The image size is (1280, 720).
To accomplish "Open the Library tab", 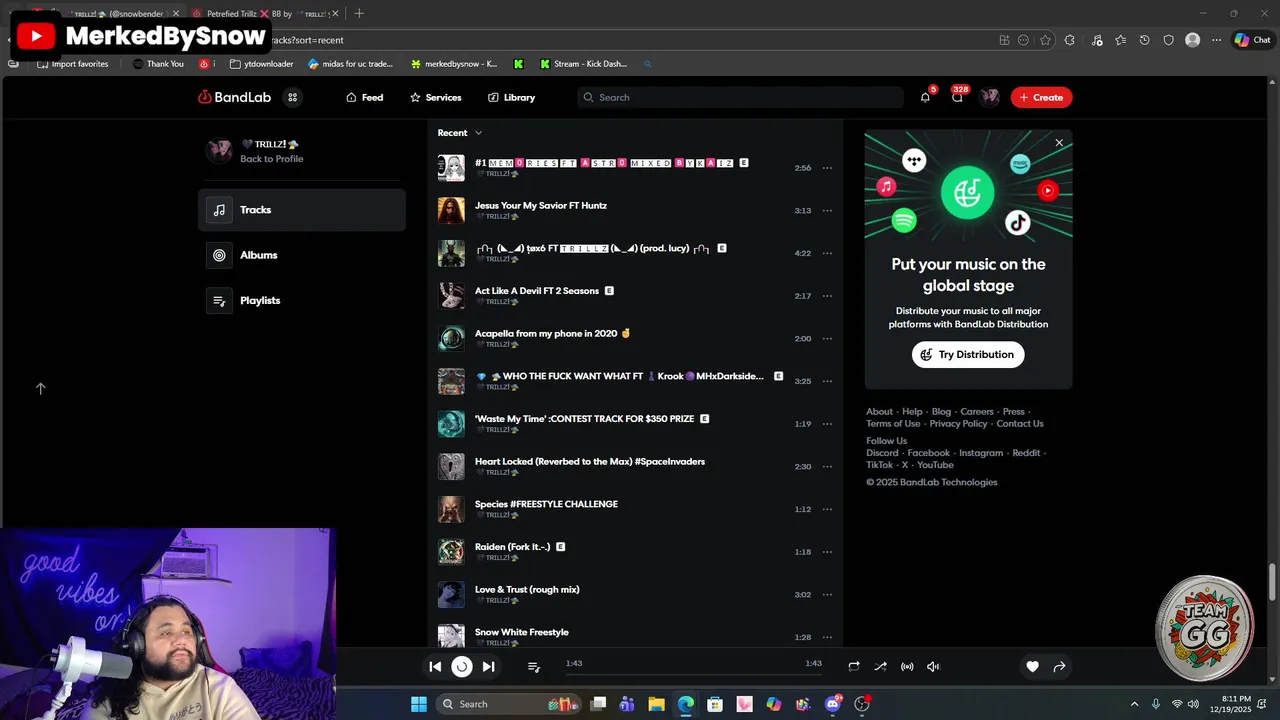I will [x=511, y=97].
